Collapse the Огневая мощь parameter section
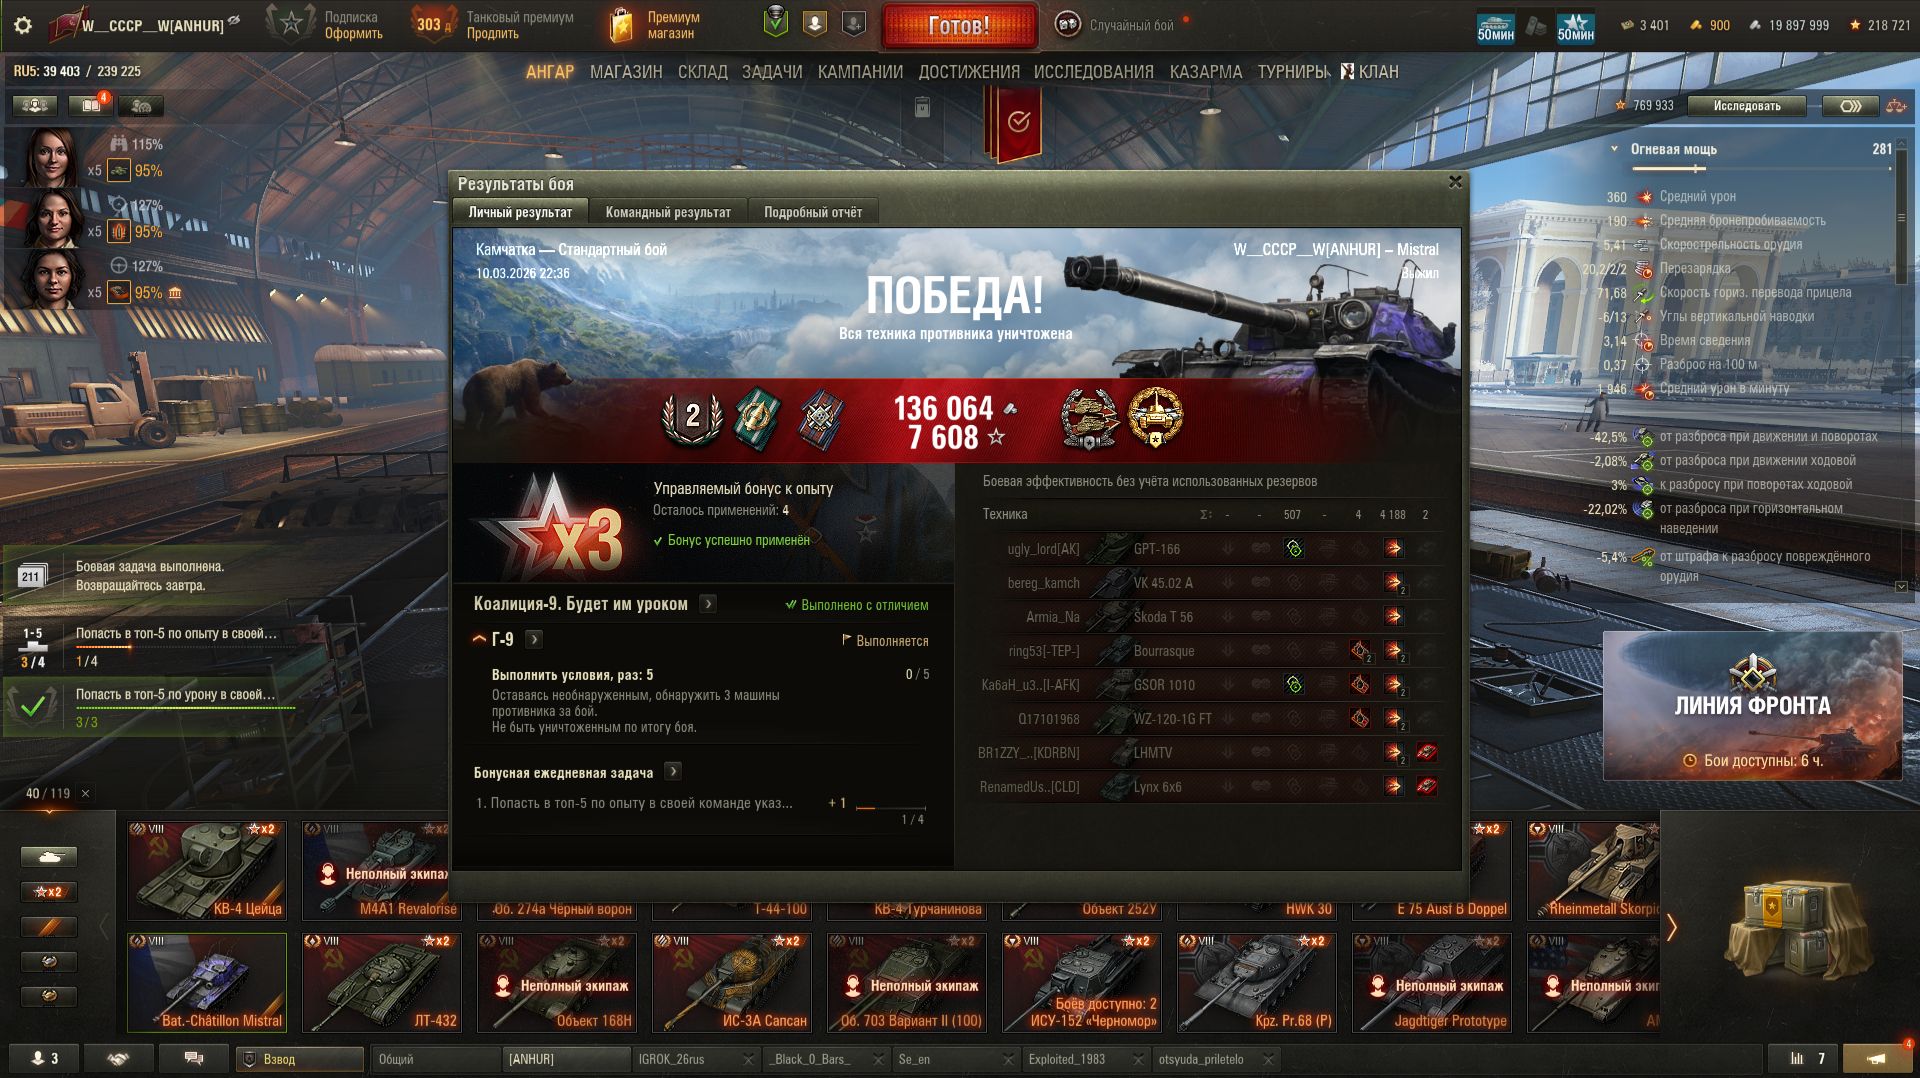Viewport: 1920px width, 1078px height. click(1614, 149)
